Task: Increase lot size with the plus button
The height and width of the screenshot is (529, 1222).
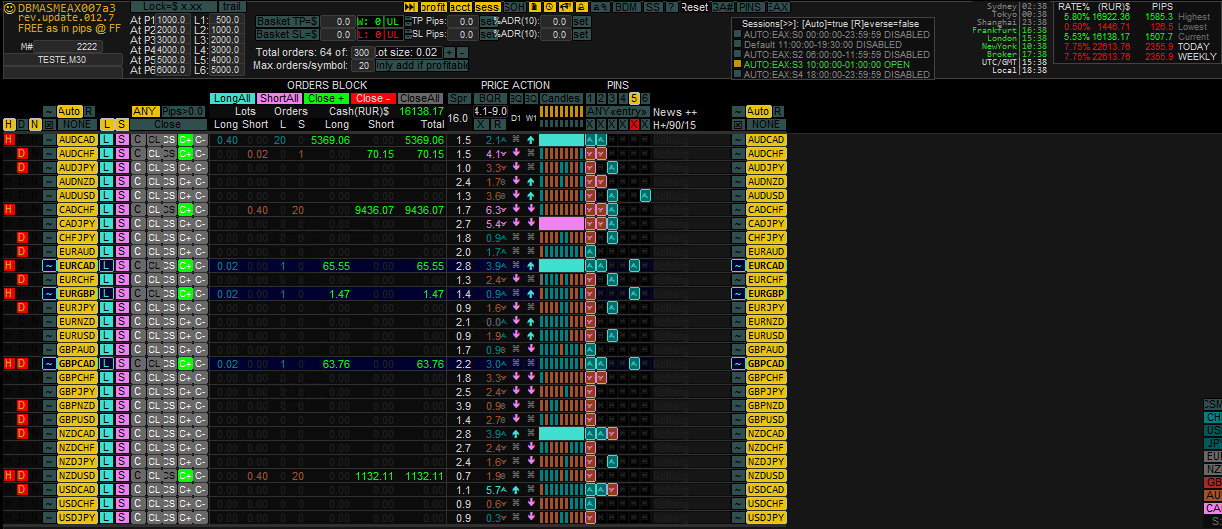Action: click(x=450, y=52)
